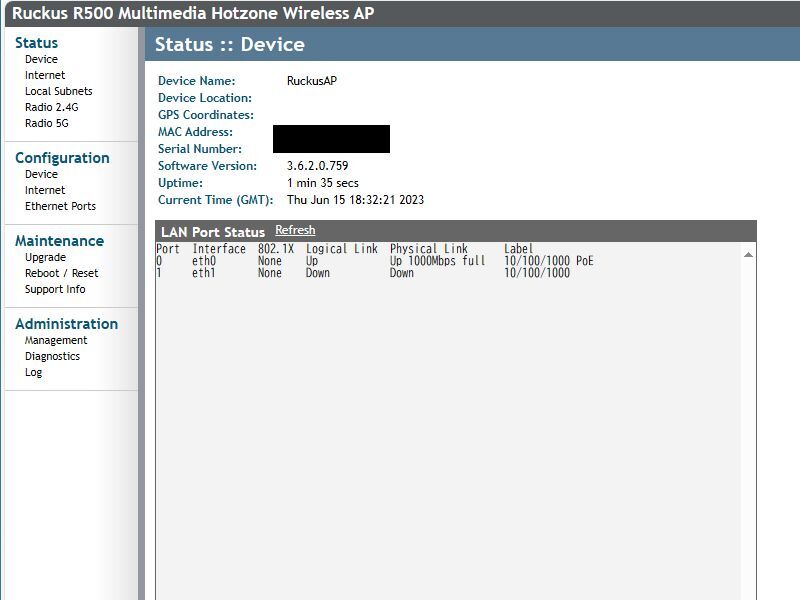Screen dimensions: 800x600
Task: View the Log page
Action: pyautogui.click(x=34, y=372)
